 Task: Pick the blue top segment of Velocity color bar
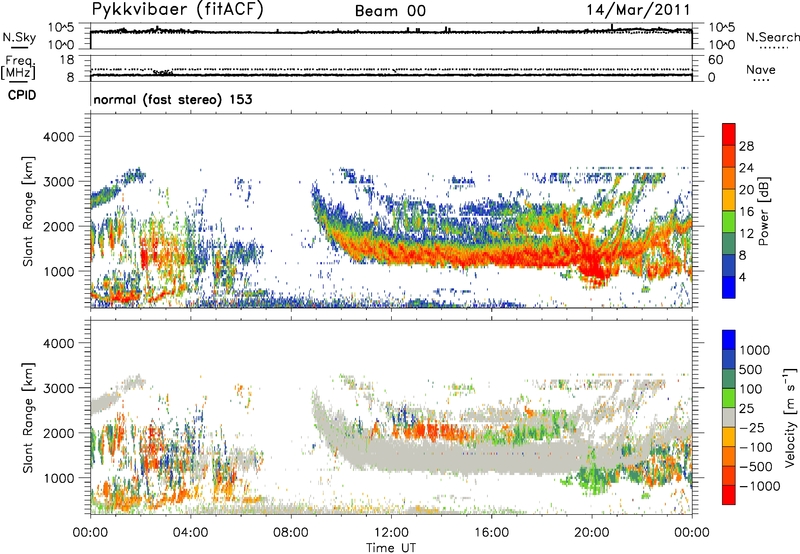(x=729, y=340)
